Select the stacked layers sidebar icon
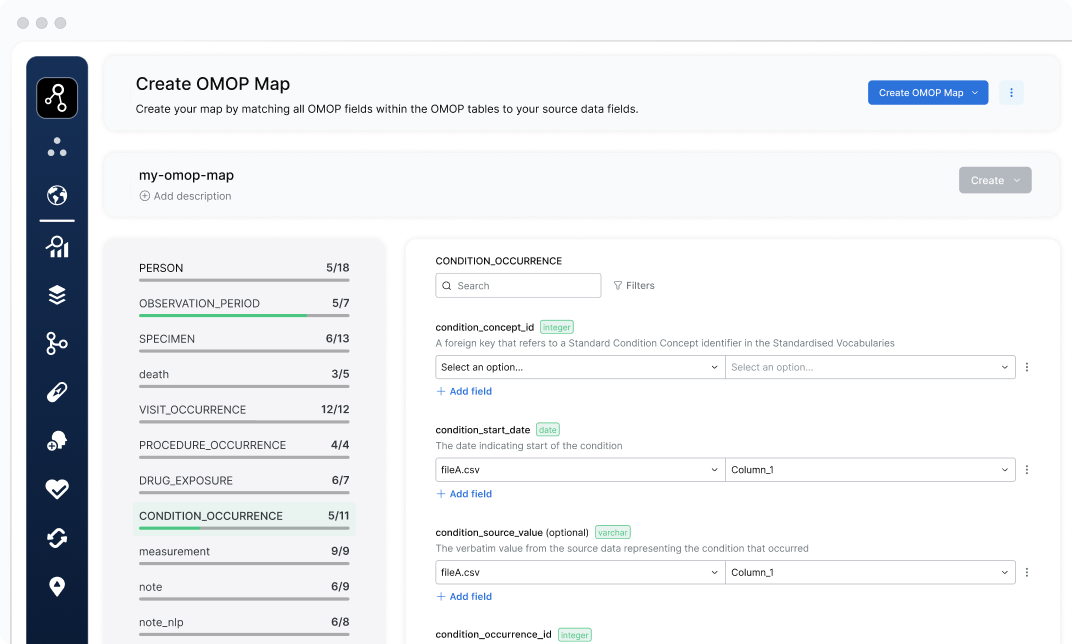The image size is (1072, 644). click(57, 295)
